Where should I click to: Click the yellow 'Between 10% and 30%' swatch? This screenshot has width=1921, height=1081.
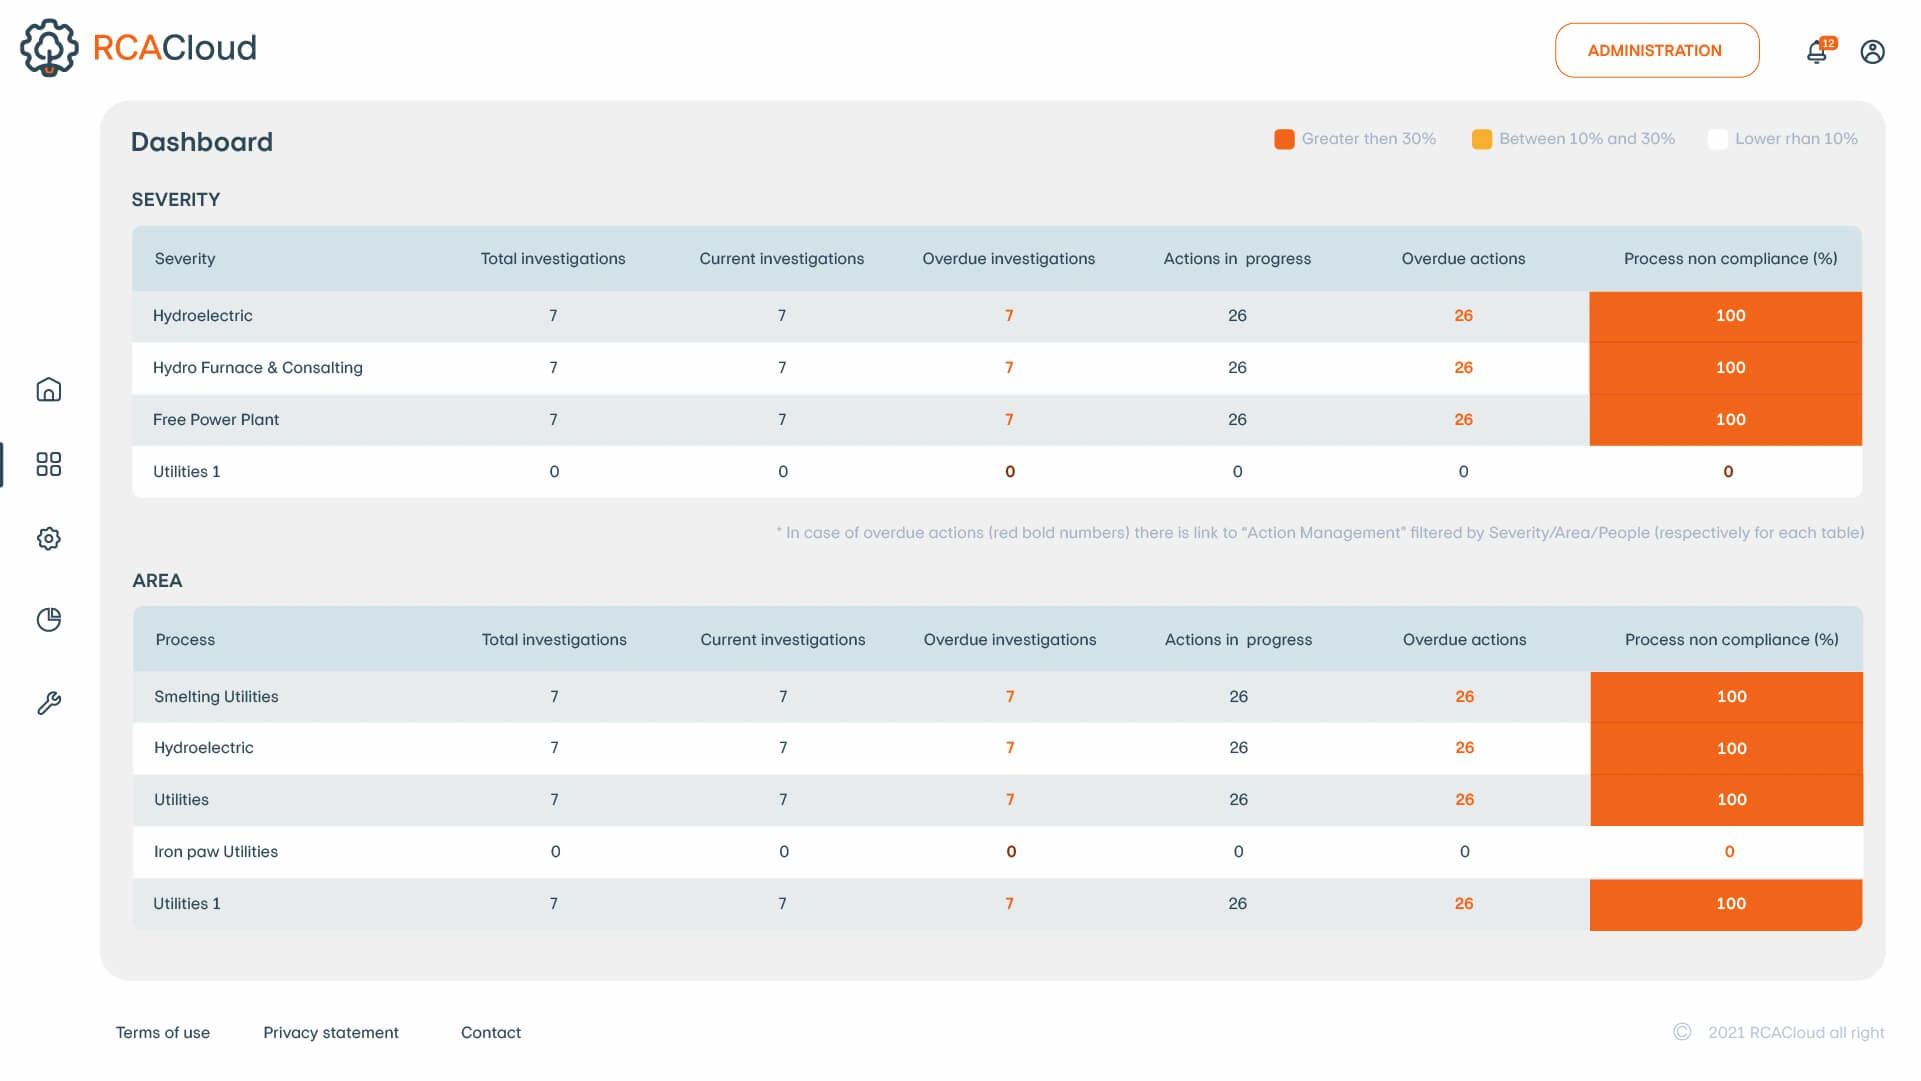(1481, 139)
